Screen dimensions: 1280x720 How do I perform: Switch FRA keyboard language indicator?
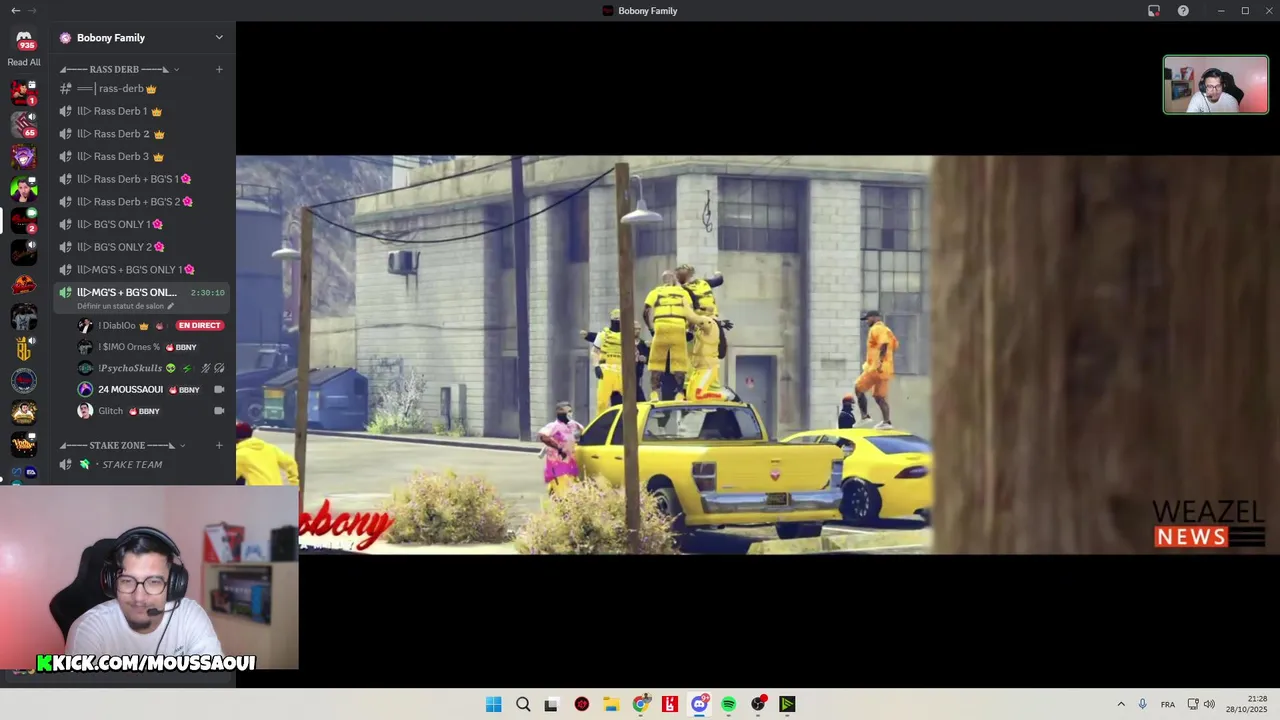pyautogui.click(x=1168, y=704)
